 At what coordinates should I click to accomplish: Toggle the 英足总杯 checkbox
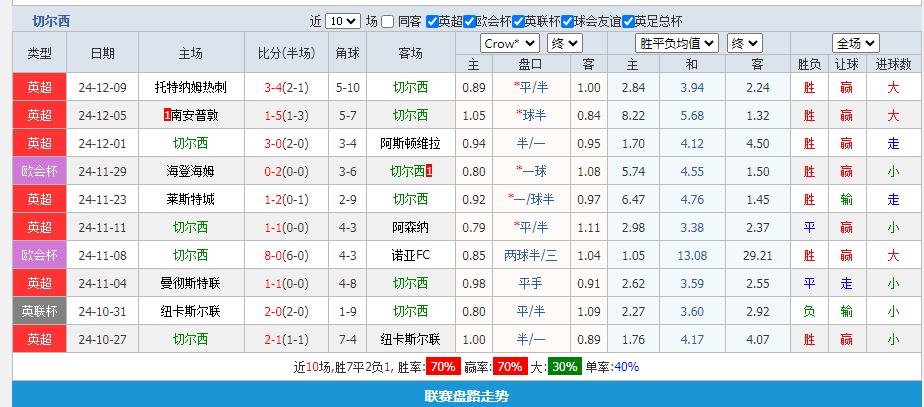coord(627,21)
